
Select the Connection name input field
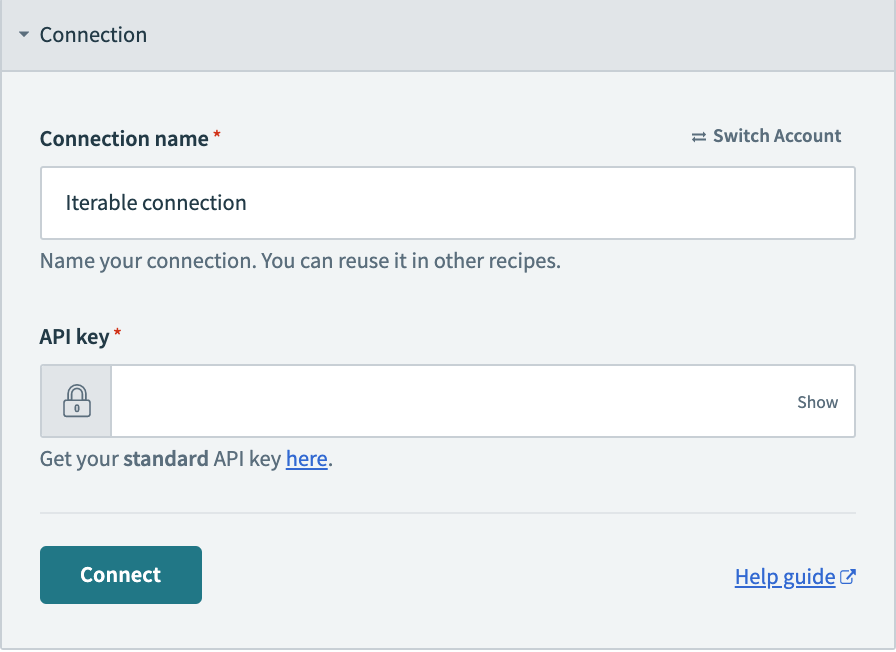tap(447, 202)
